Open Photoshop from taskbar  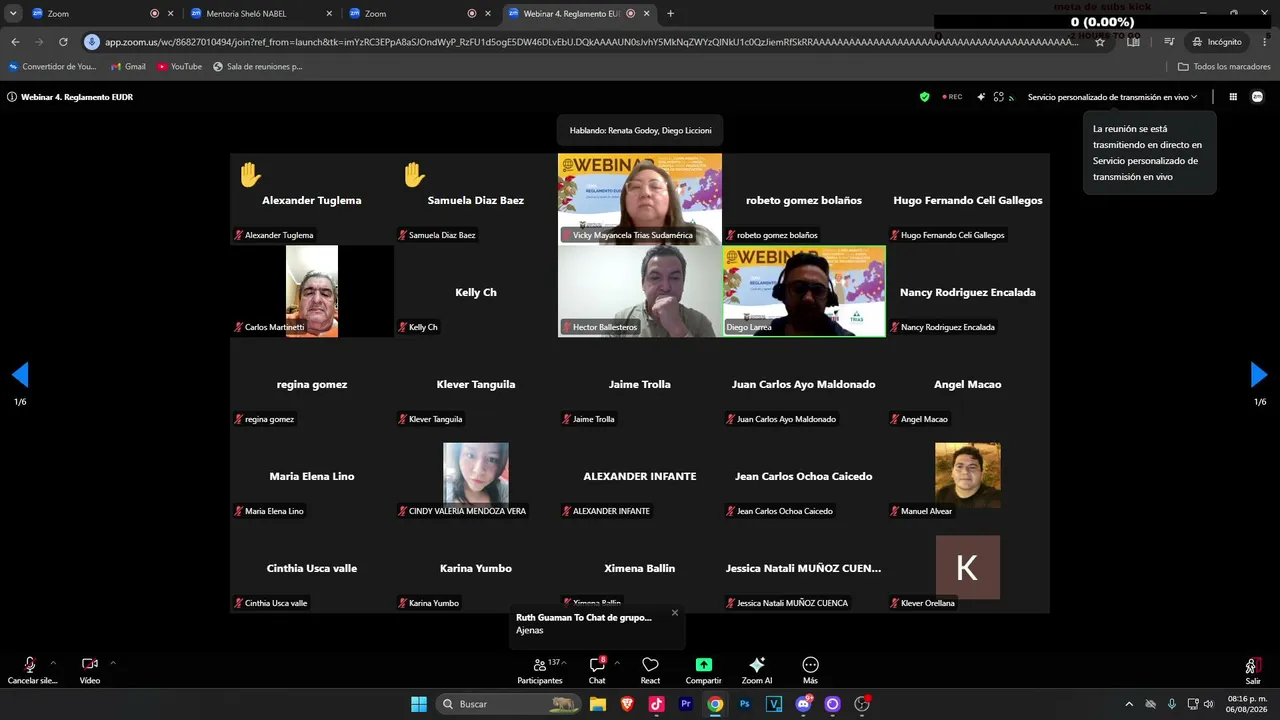pyautogui.click(x=745, y=704)
